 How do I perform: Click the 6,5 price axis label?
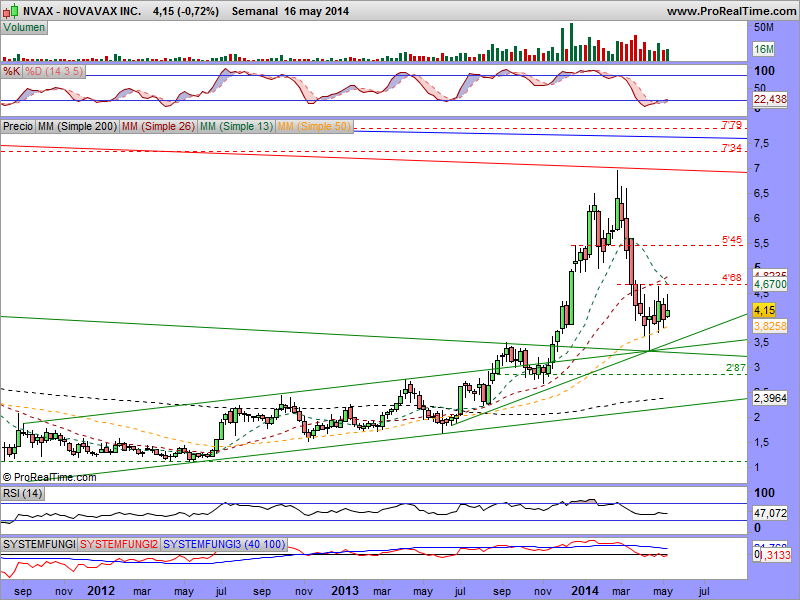(761, 193)
